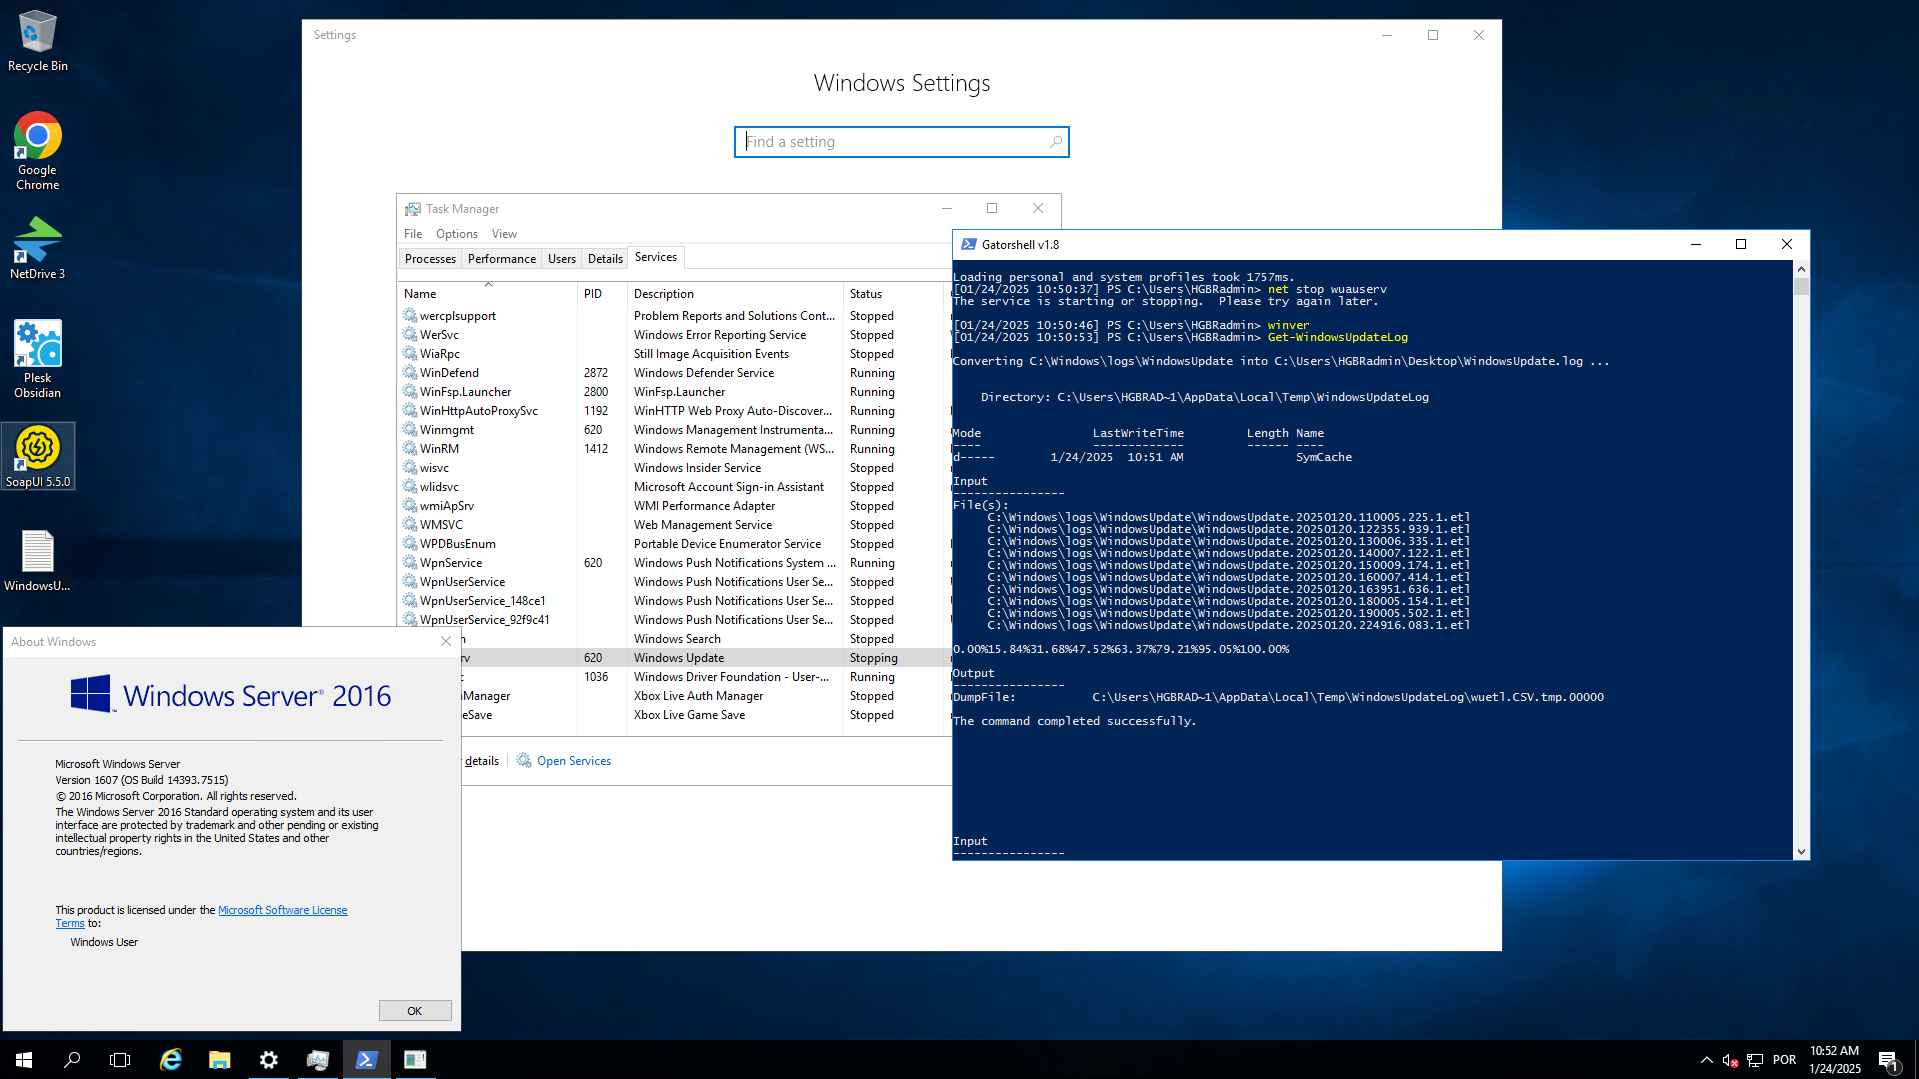Switch to PowerShell taskbar icon
The width and height of the screenshot is (1919, 1079).
tap(366, 1060)
